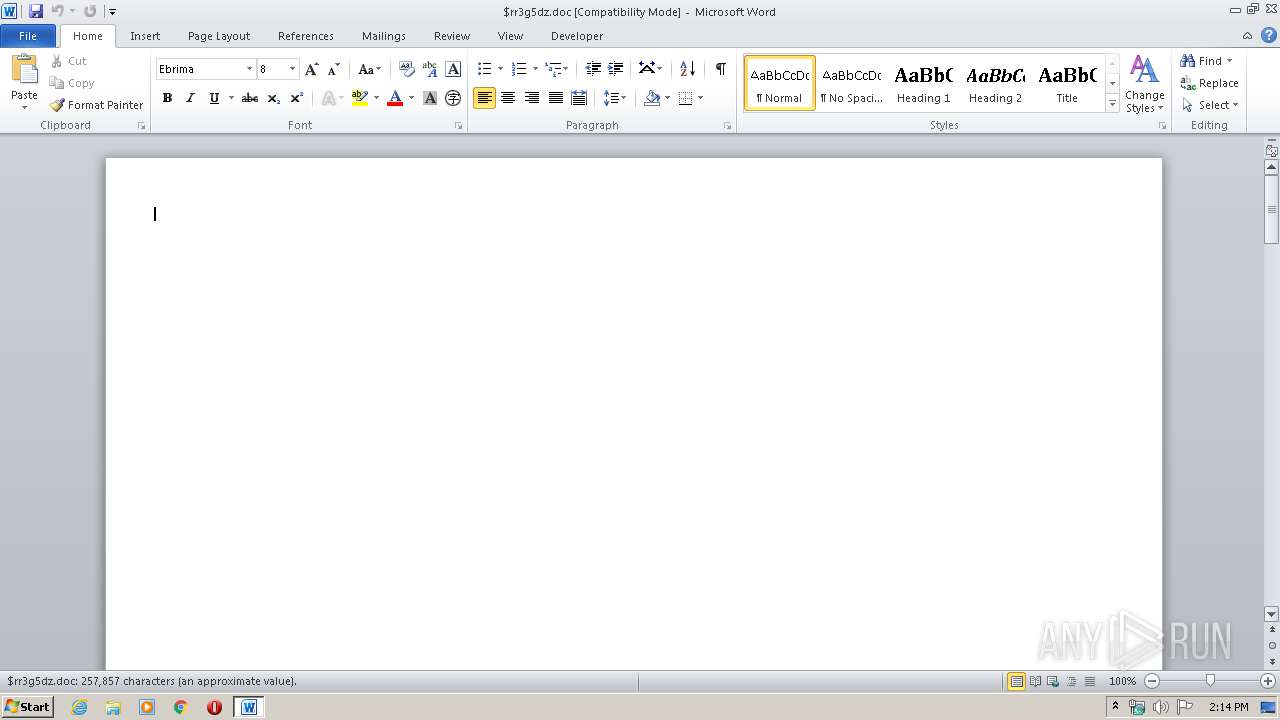Click the Windows Start button
The width and height of the screenshot is (1280, 720).
point(27,707)
